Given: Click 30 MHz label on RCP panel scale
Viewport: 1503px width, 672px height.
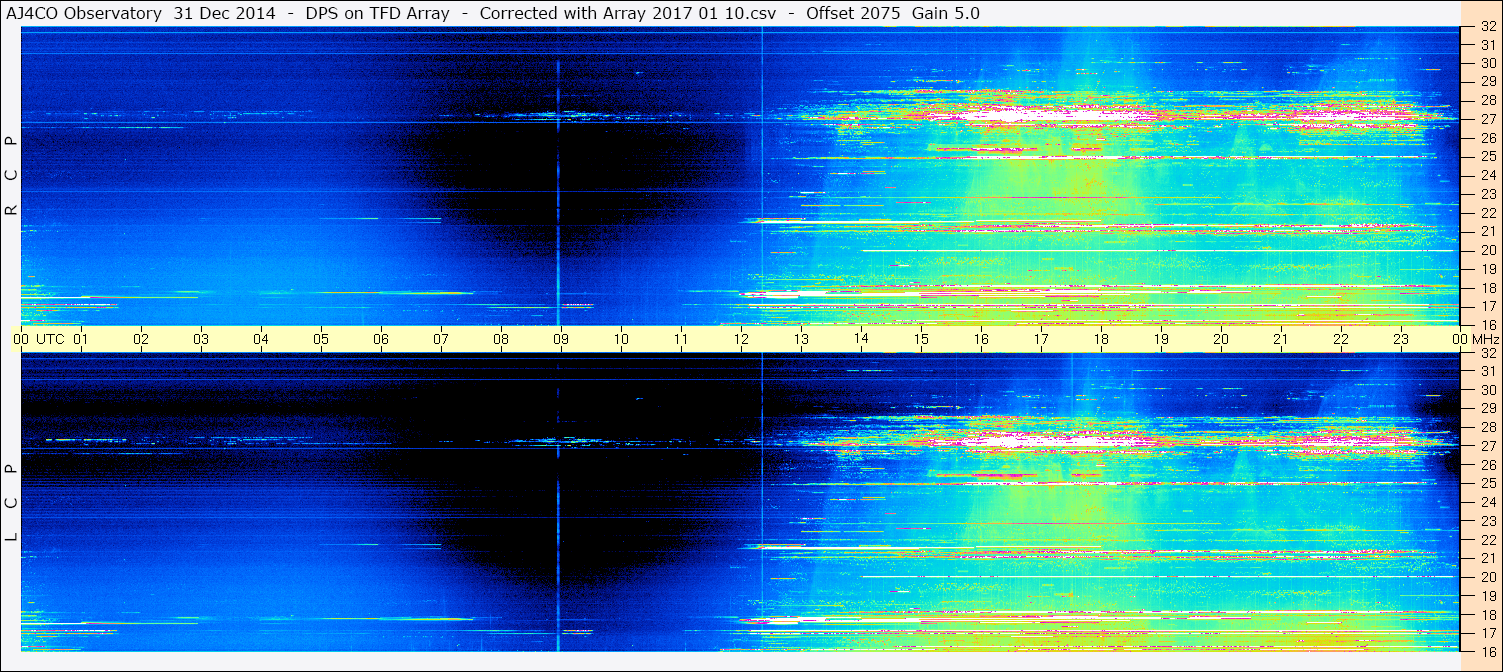Looking at the screenshot, I should click(x=1488, y=63).
